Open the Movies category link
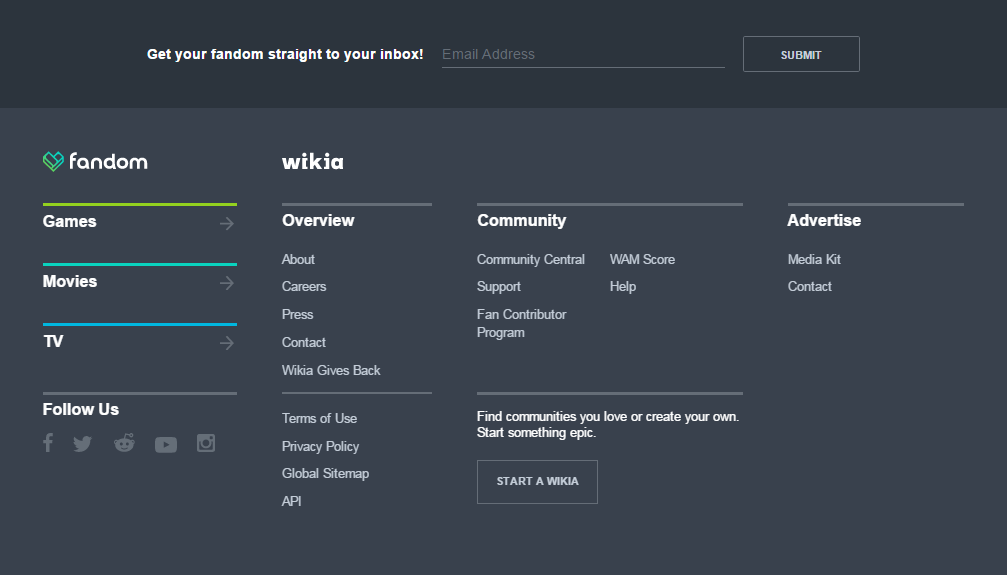 pos(70,282)
